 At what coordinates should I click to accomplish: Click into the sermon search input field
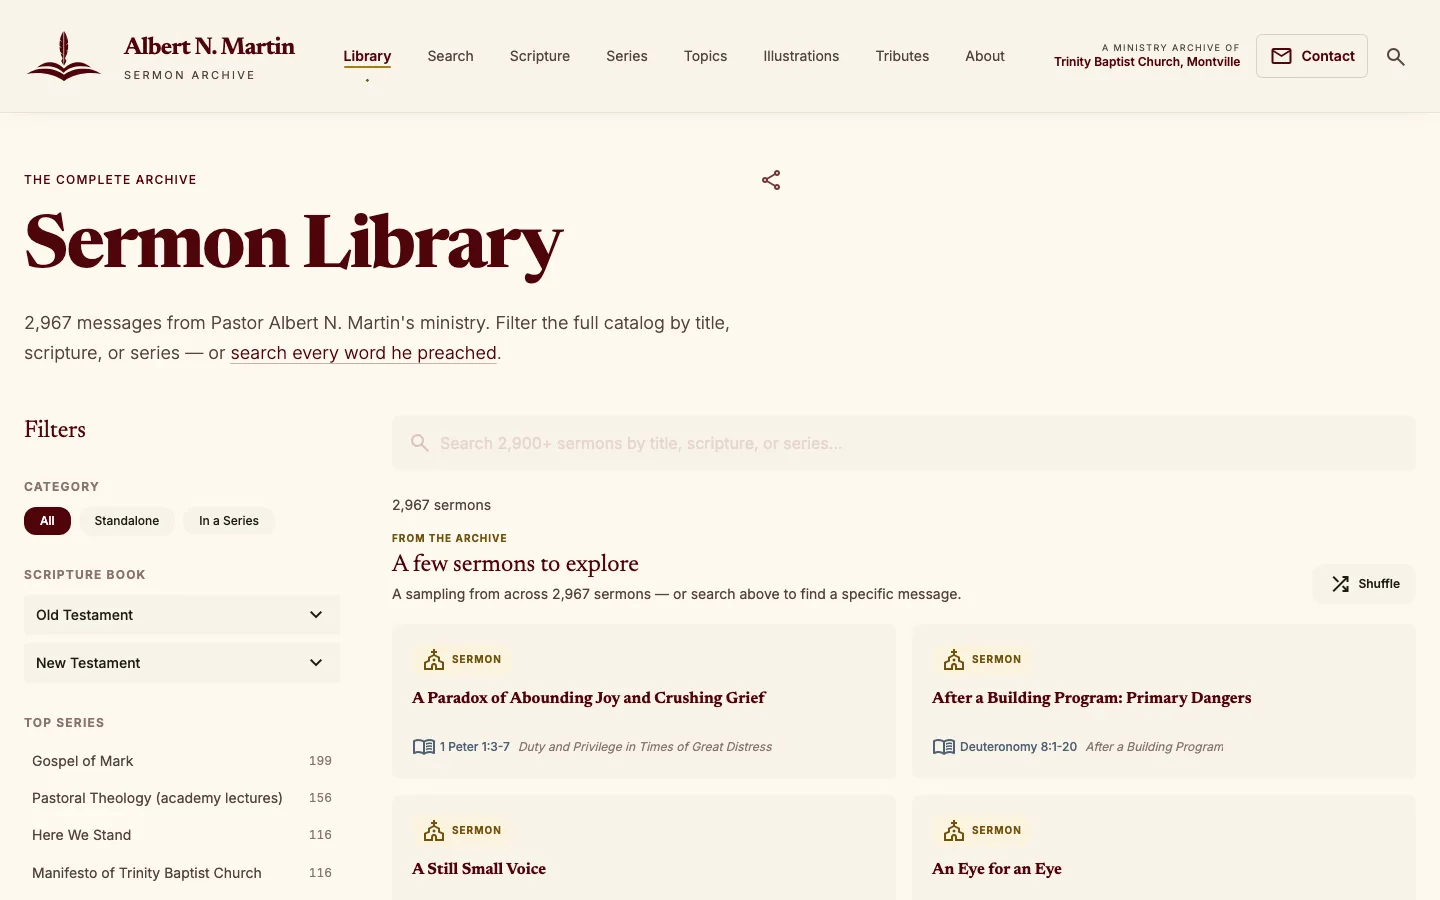(x=904, y=443)
